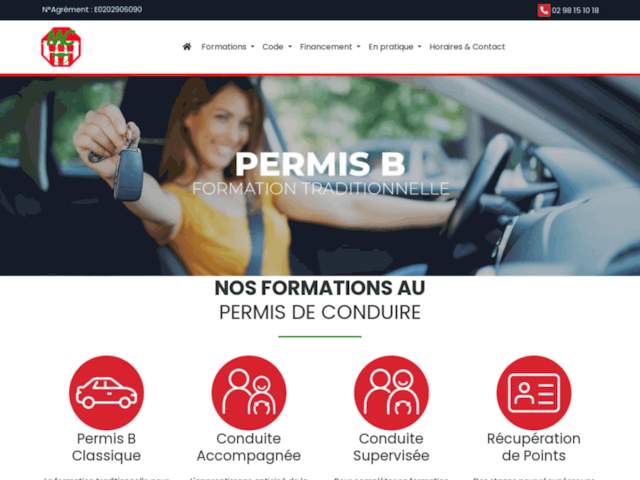Choose the Conduite Supervisée round icon
The image size is (640, 480).
391,393
